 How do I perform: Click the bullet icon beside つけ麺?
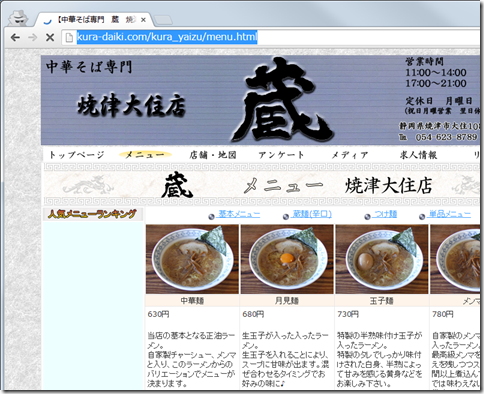(367, 217)
